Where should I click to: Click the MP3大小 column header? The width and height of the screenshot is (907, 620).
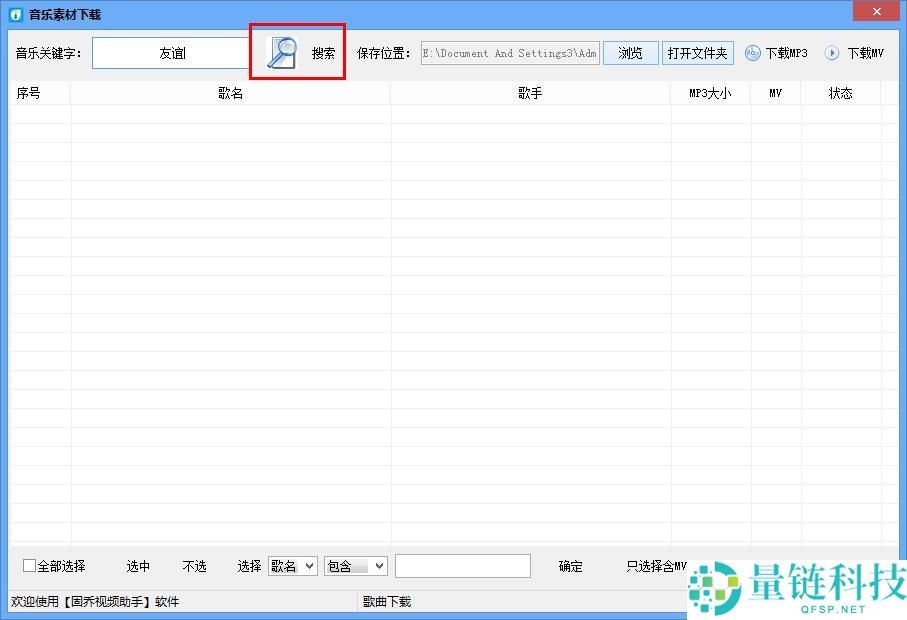pyautogui.click(x=710, y=93)
